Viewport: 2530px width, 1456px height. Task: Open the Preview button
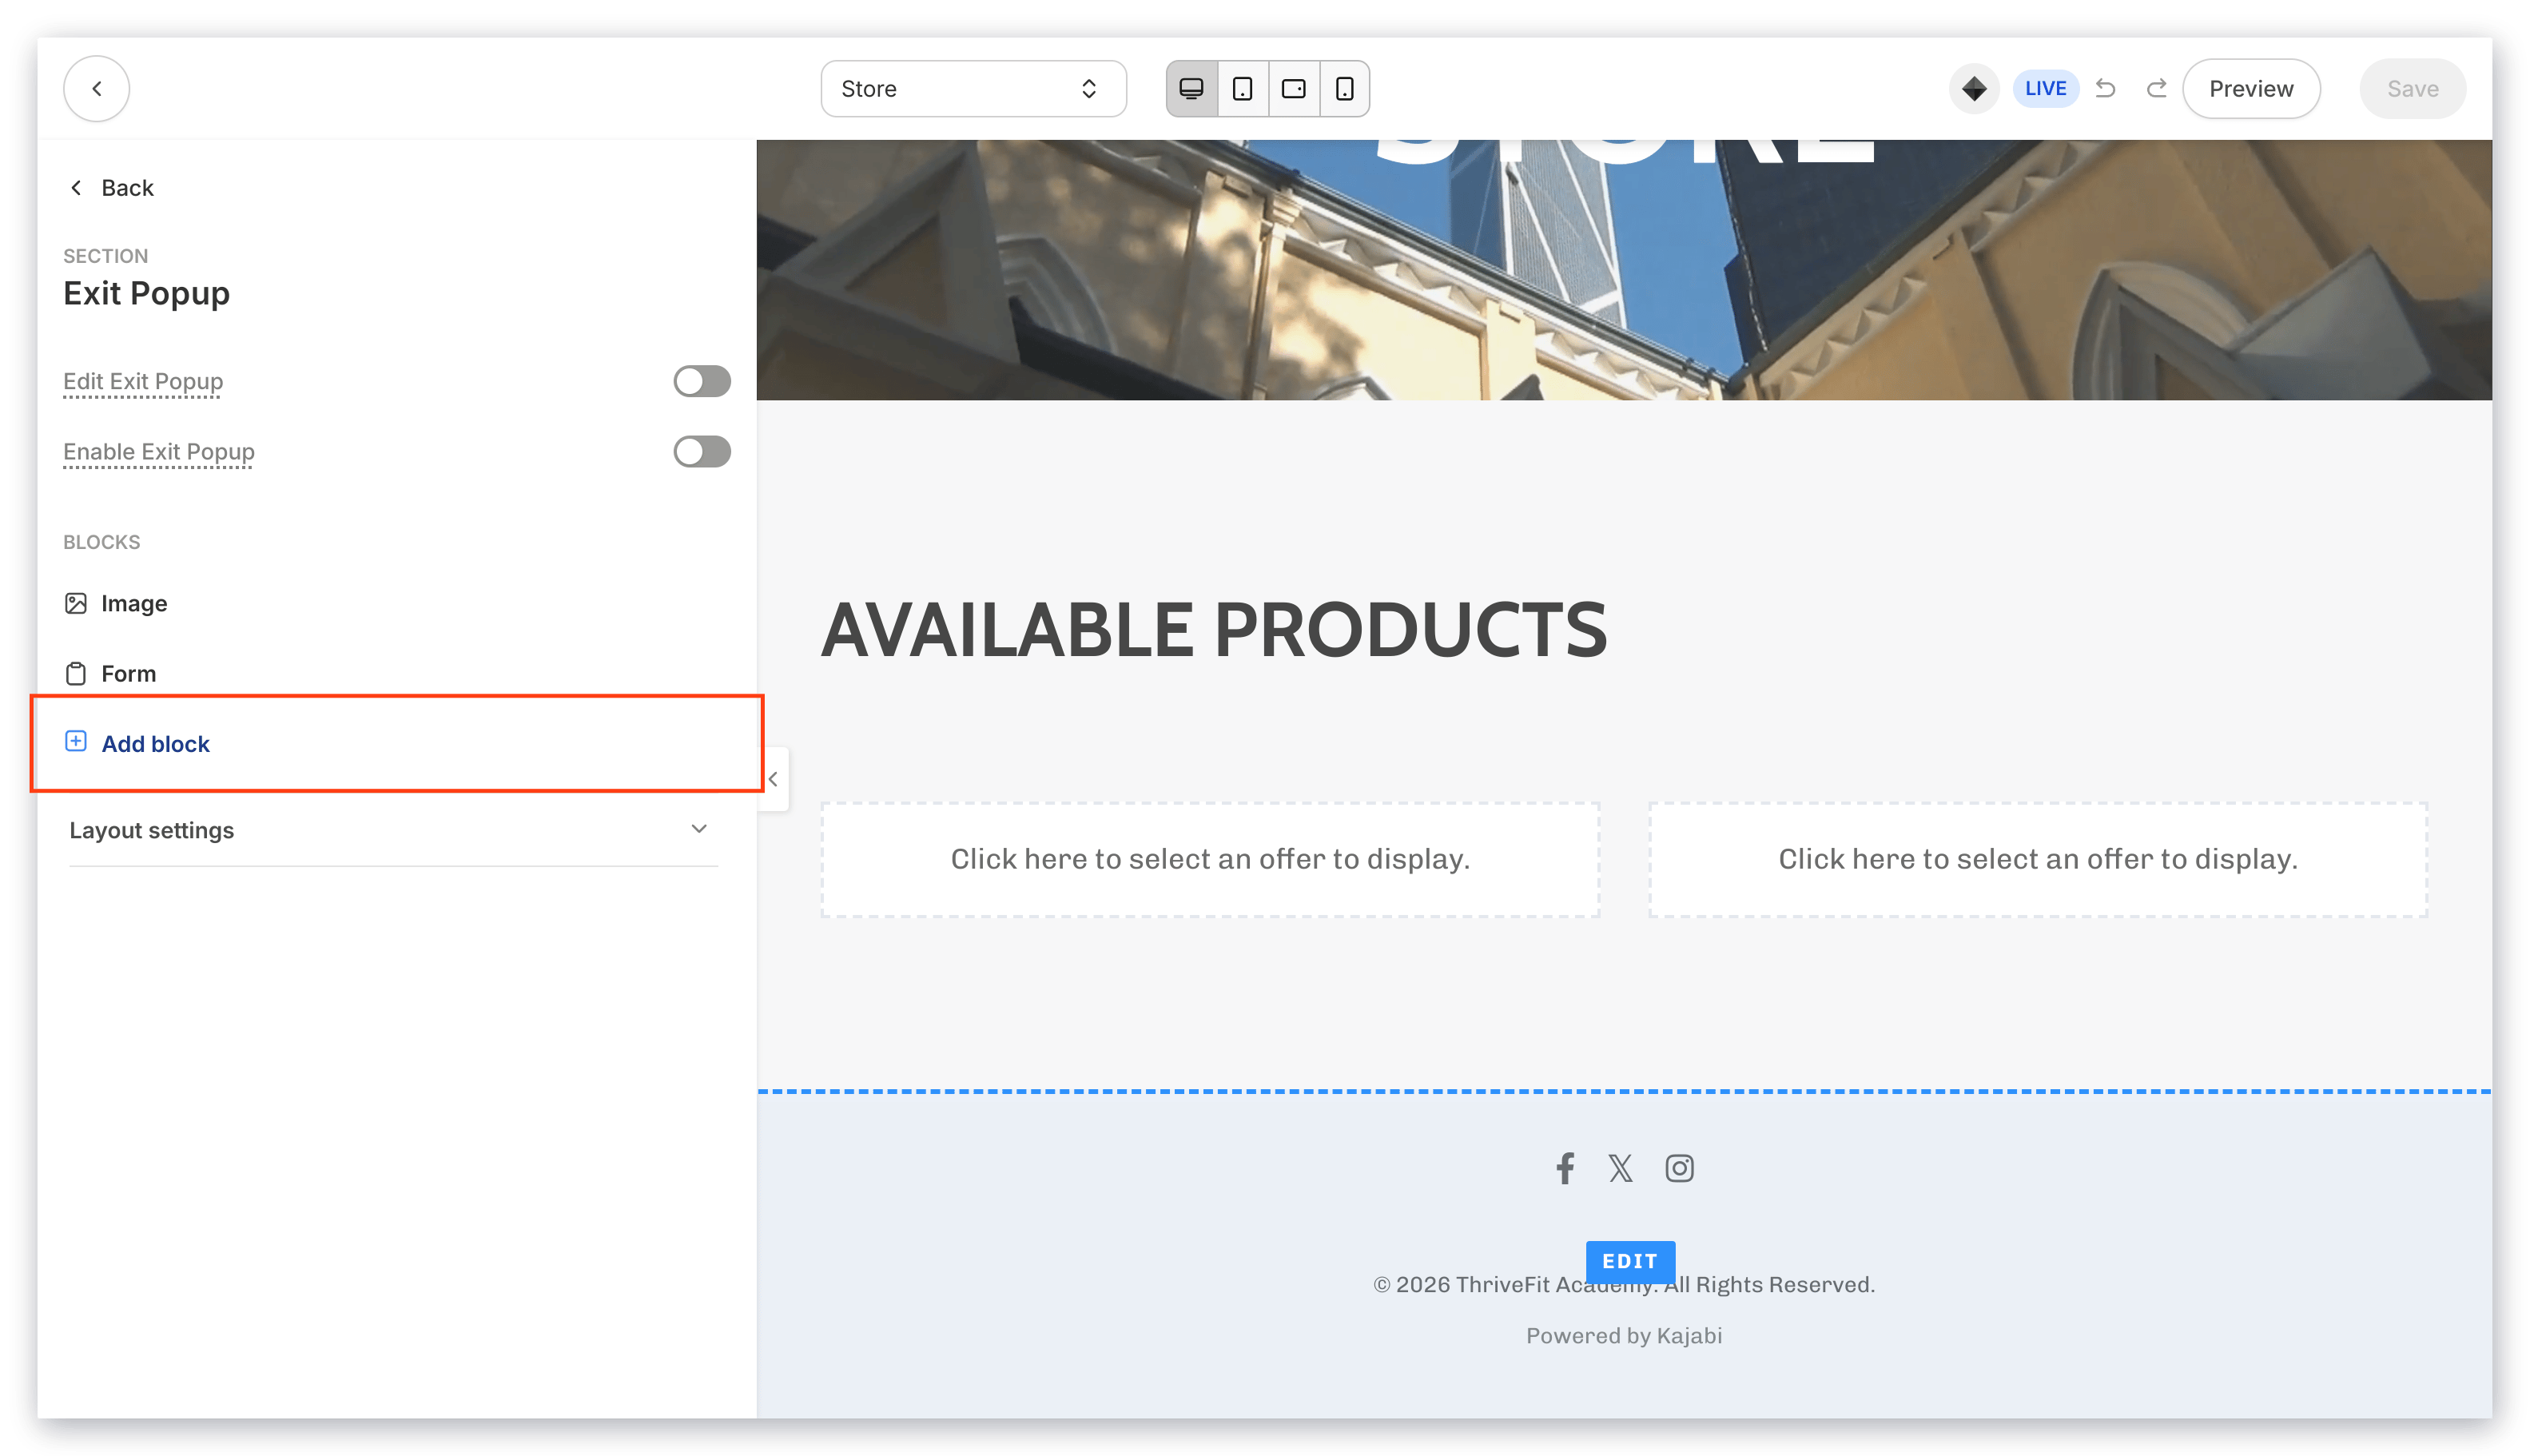pyautogui.click(x=2250, y=88)
